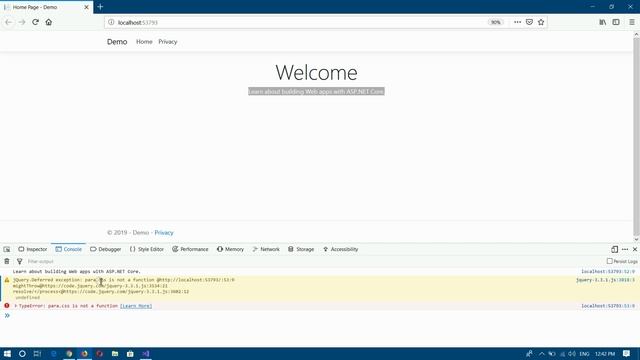The width and height of the screenshot is (640, 360).
Task: Open devtools customize three-dots menu
Action: click(x=625, y=249)
